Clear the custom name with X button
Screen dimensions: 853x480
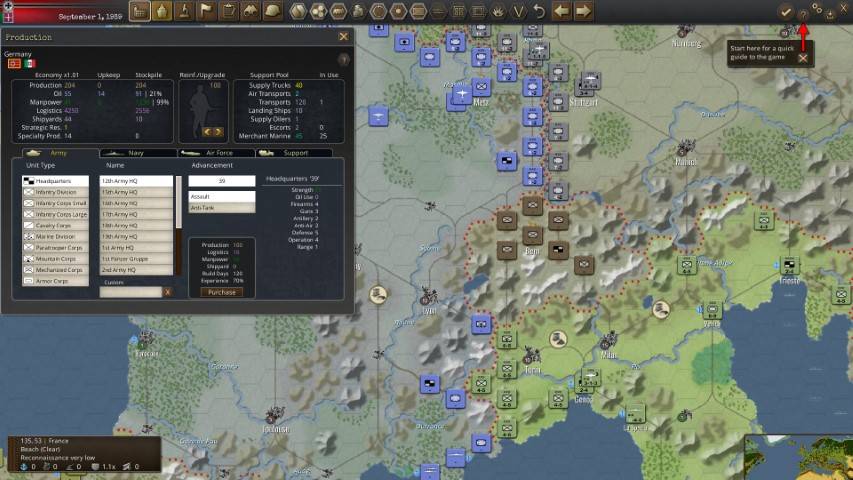click(167, 292)
